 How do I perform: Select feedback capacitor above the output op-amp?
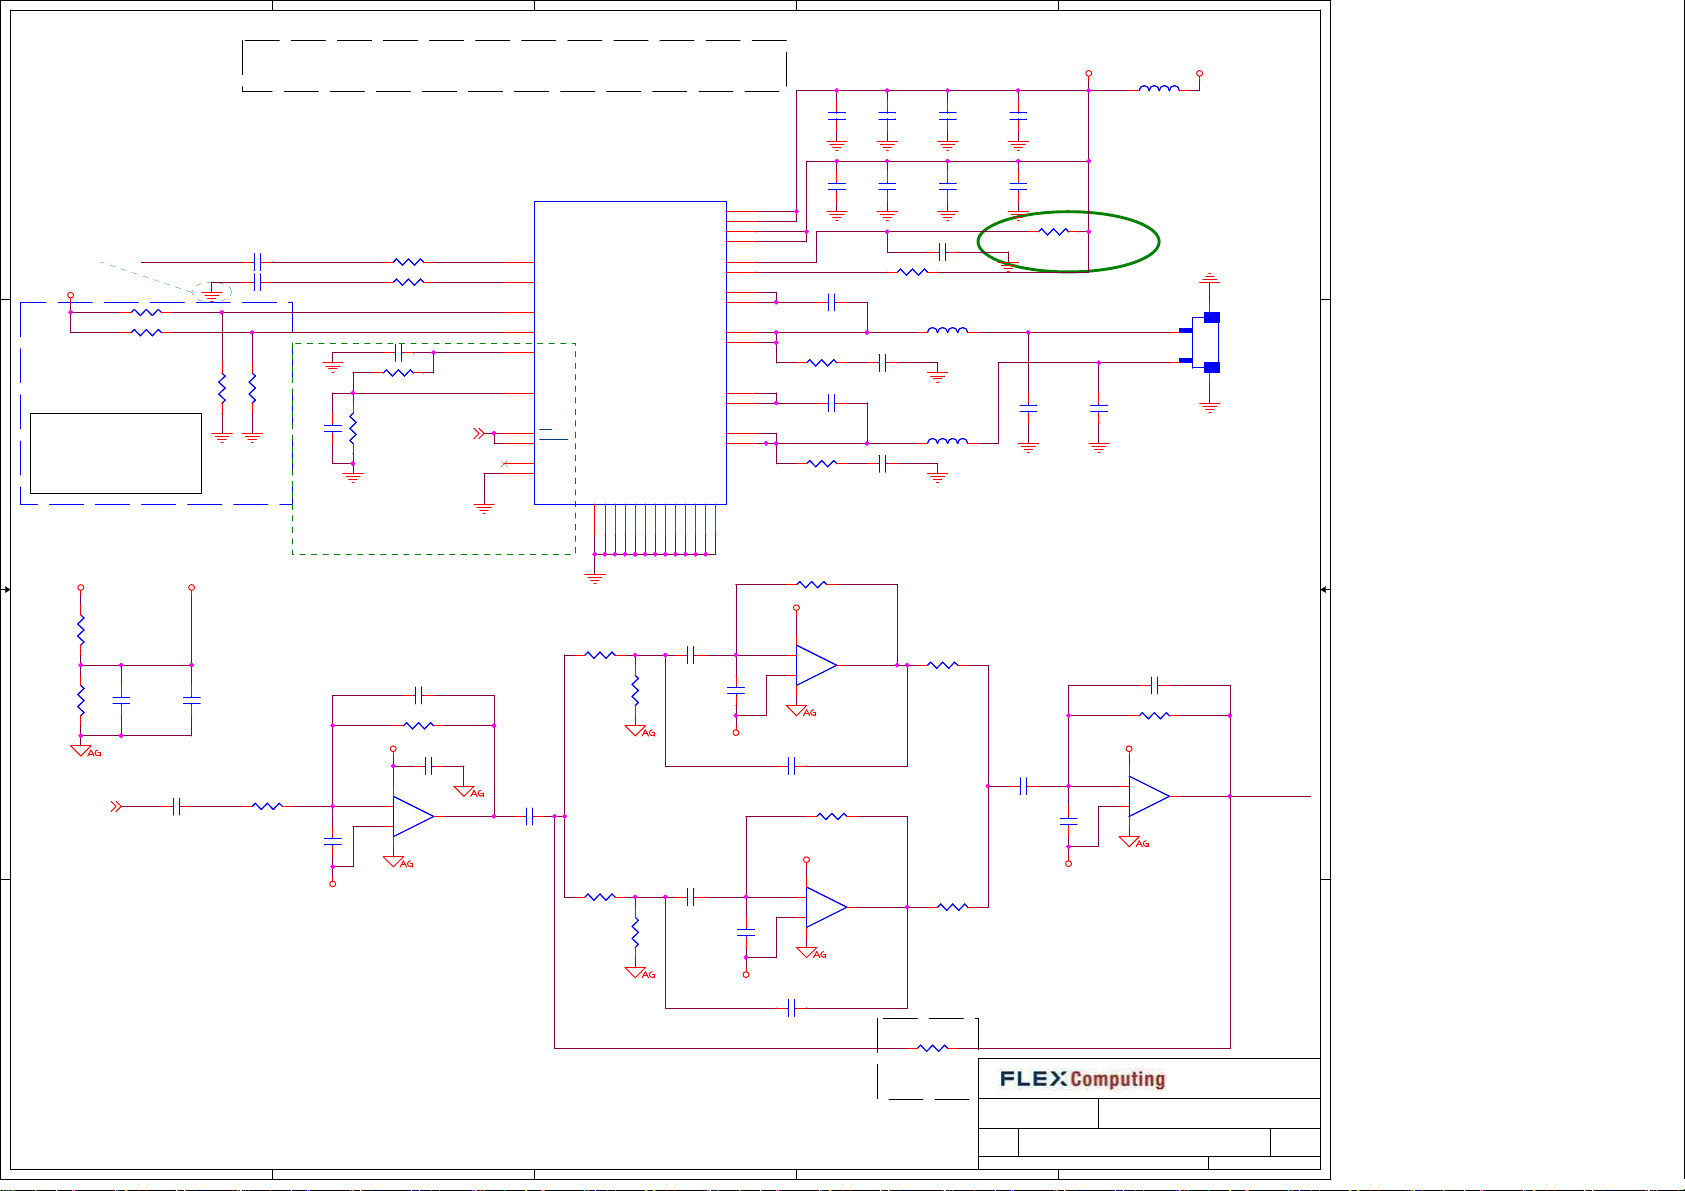[1155, 685]
